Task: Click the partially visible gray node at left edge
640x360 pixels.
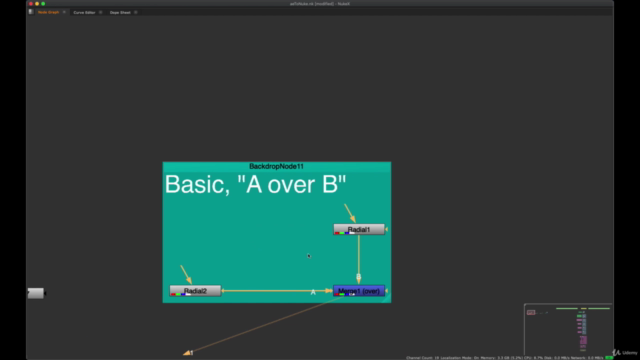Action: [x=36, y=293]
